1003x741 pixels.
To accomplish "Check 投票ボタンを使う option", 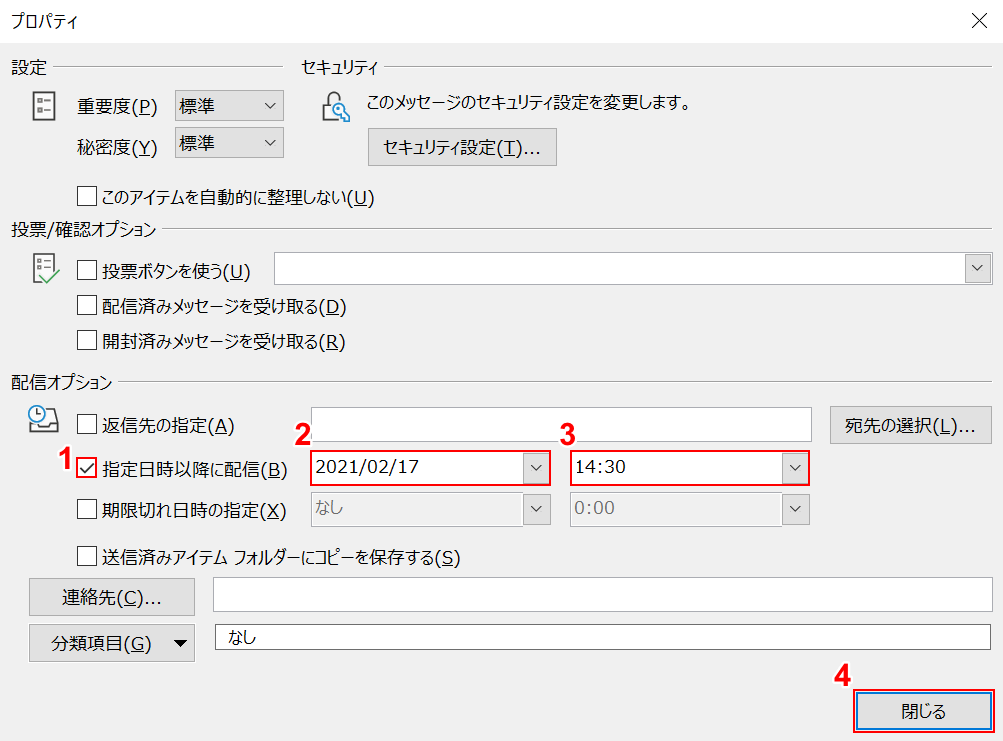I will click(x=88, y=270).
